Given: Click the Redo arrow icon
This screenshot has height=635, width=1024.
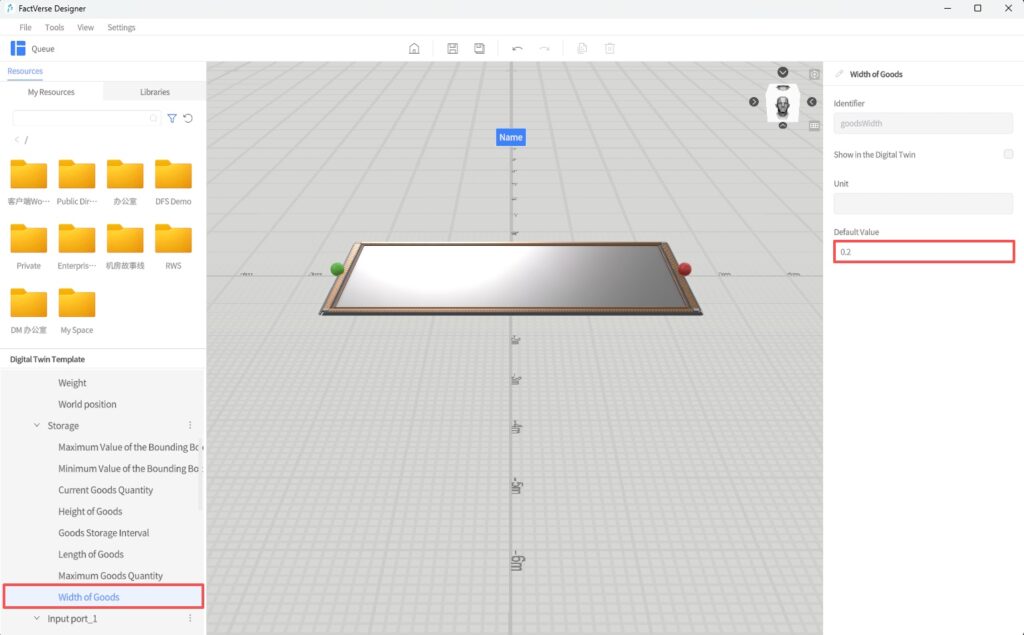Looking at the screenshot, I should coord(544,48).
